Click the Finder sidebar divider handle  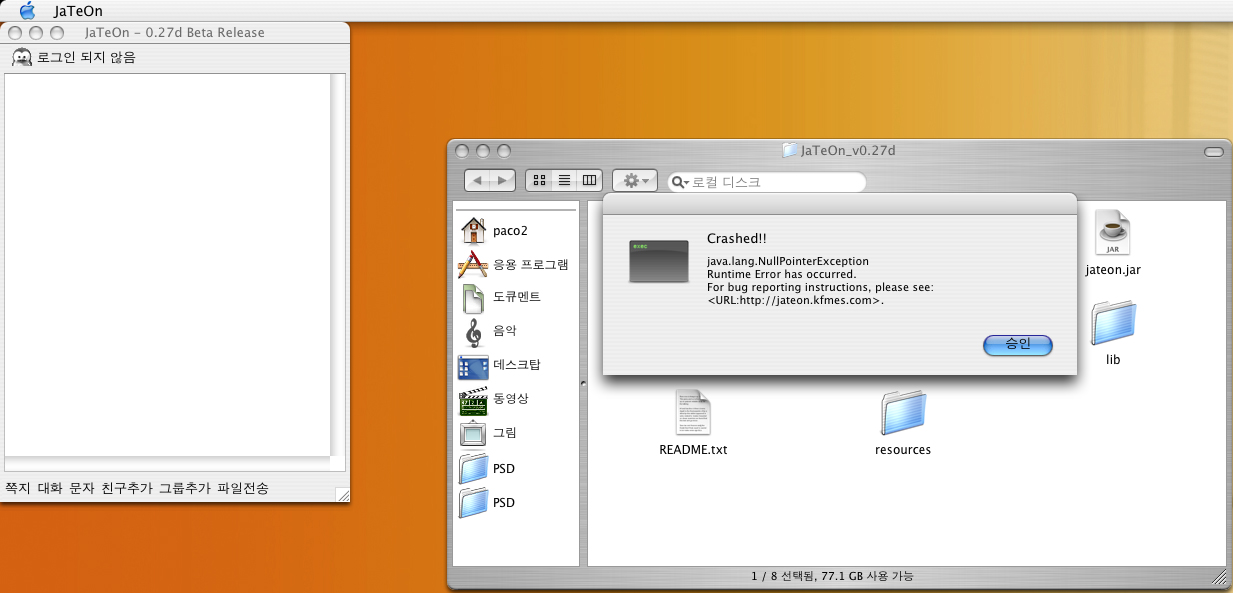point(583,382)
